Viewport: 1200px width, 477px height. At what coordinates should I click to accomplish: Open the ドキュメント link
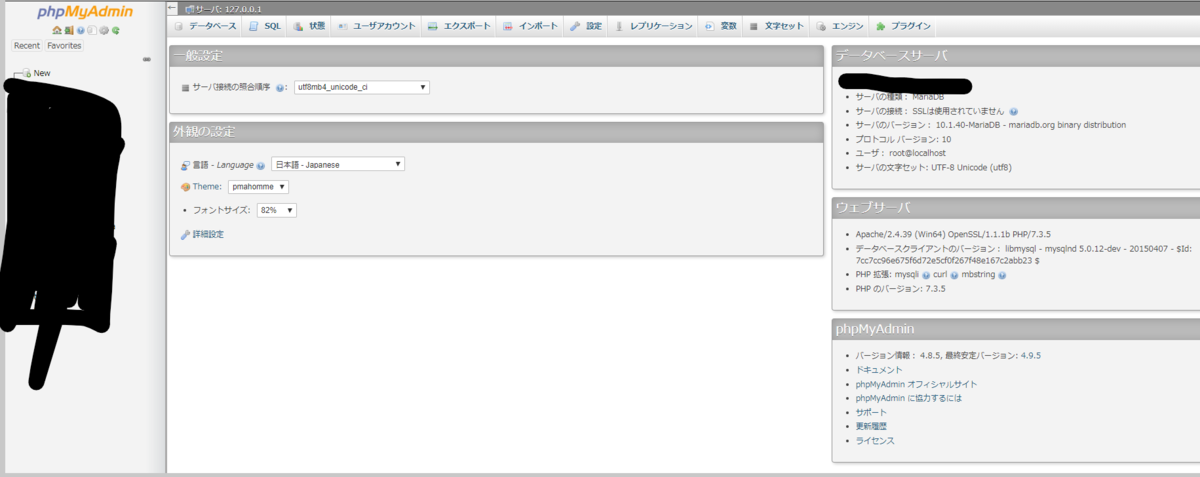pos(879,369)
